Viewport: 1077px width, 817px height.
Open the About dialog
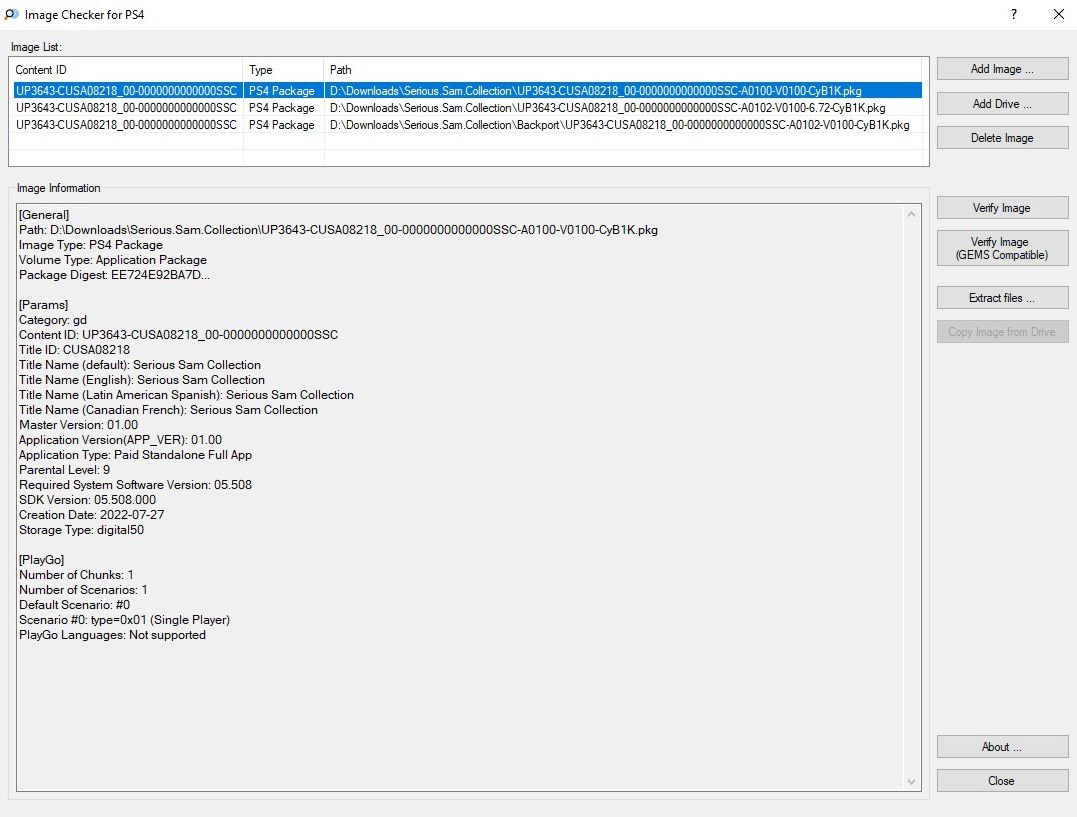(1002, 747)
